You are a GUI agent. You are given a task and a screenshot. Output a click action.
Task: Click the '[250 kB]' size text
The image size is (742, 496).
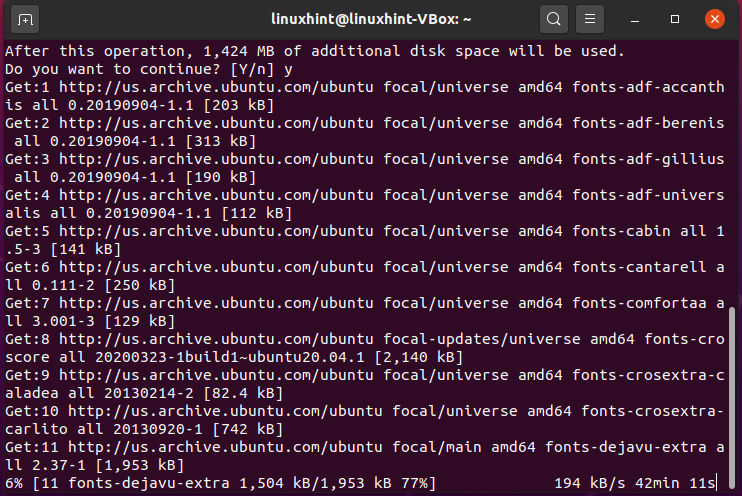[140, 285]
